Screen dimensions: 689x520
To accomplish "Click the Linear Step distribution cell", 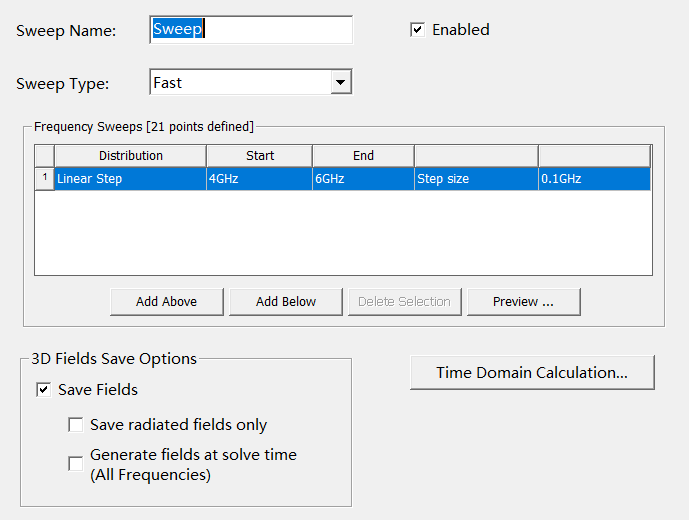I will pos(131,178).
